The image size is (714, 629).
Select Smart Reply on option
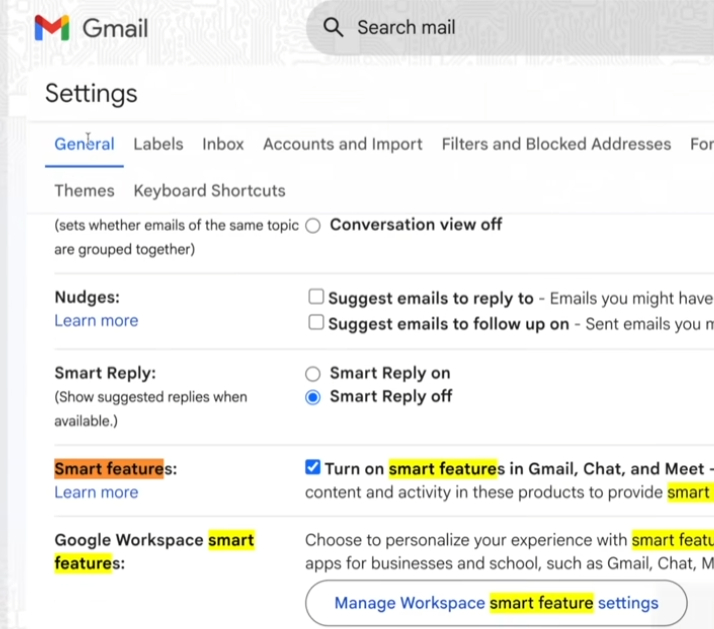click(313, 373)
